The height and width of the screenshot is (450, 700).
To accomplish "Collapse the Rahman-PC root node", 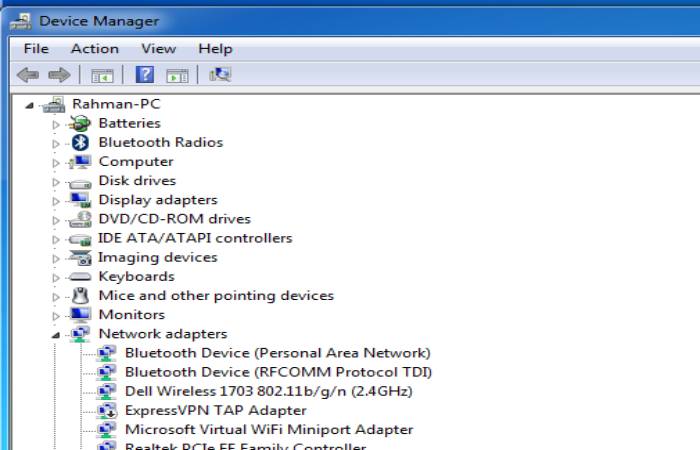I will [x=29, y=105].
